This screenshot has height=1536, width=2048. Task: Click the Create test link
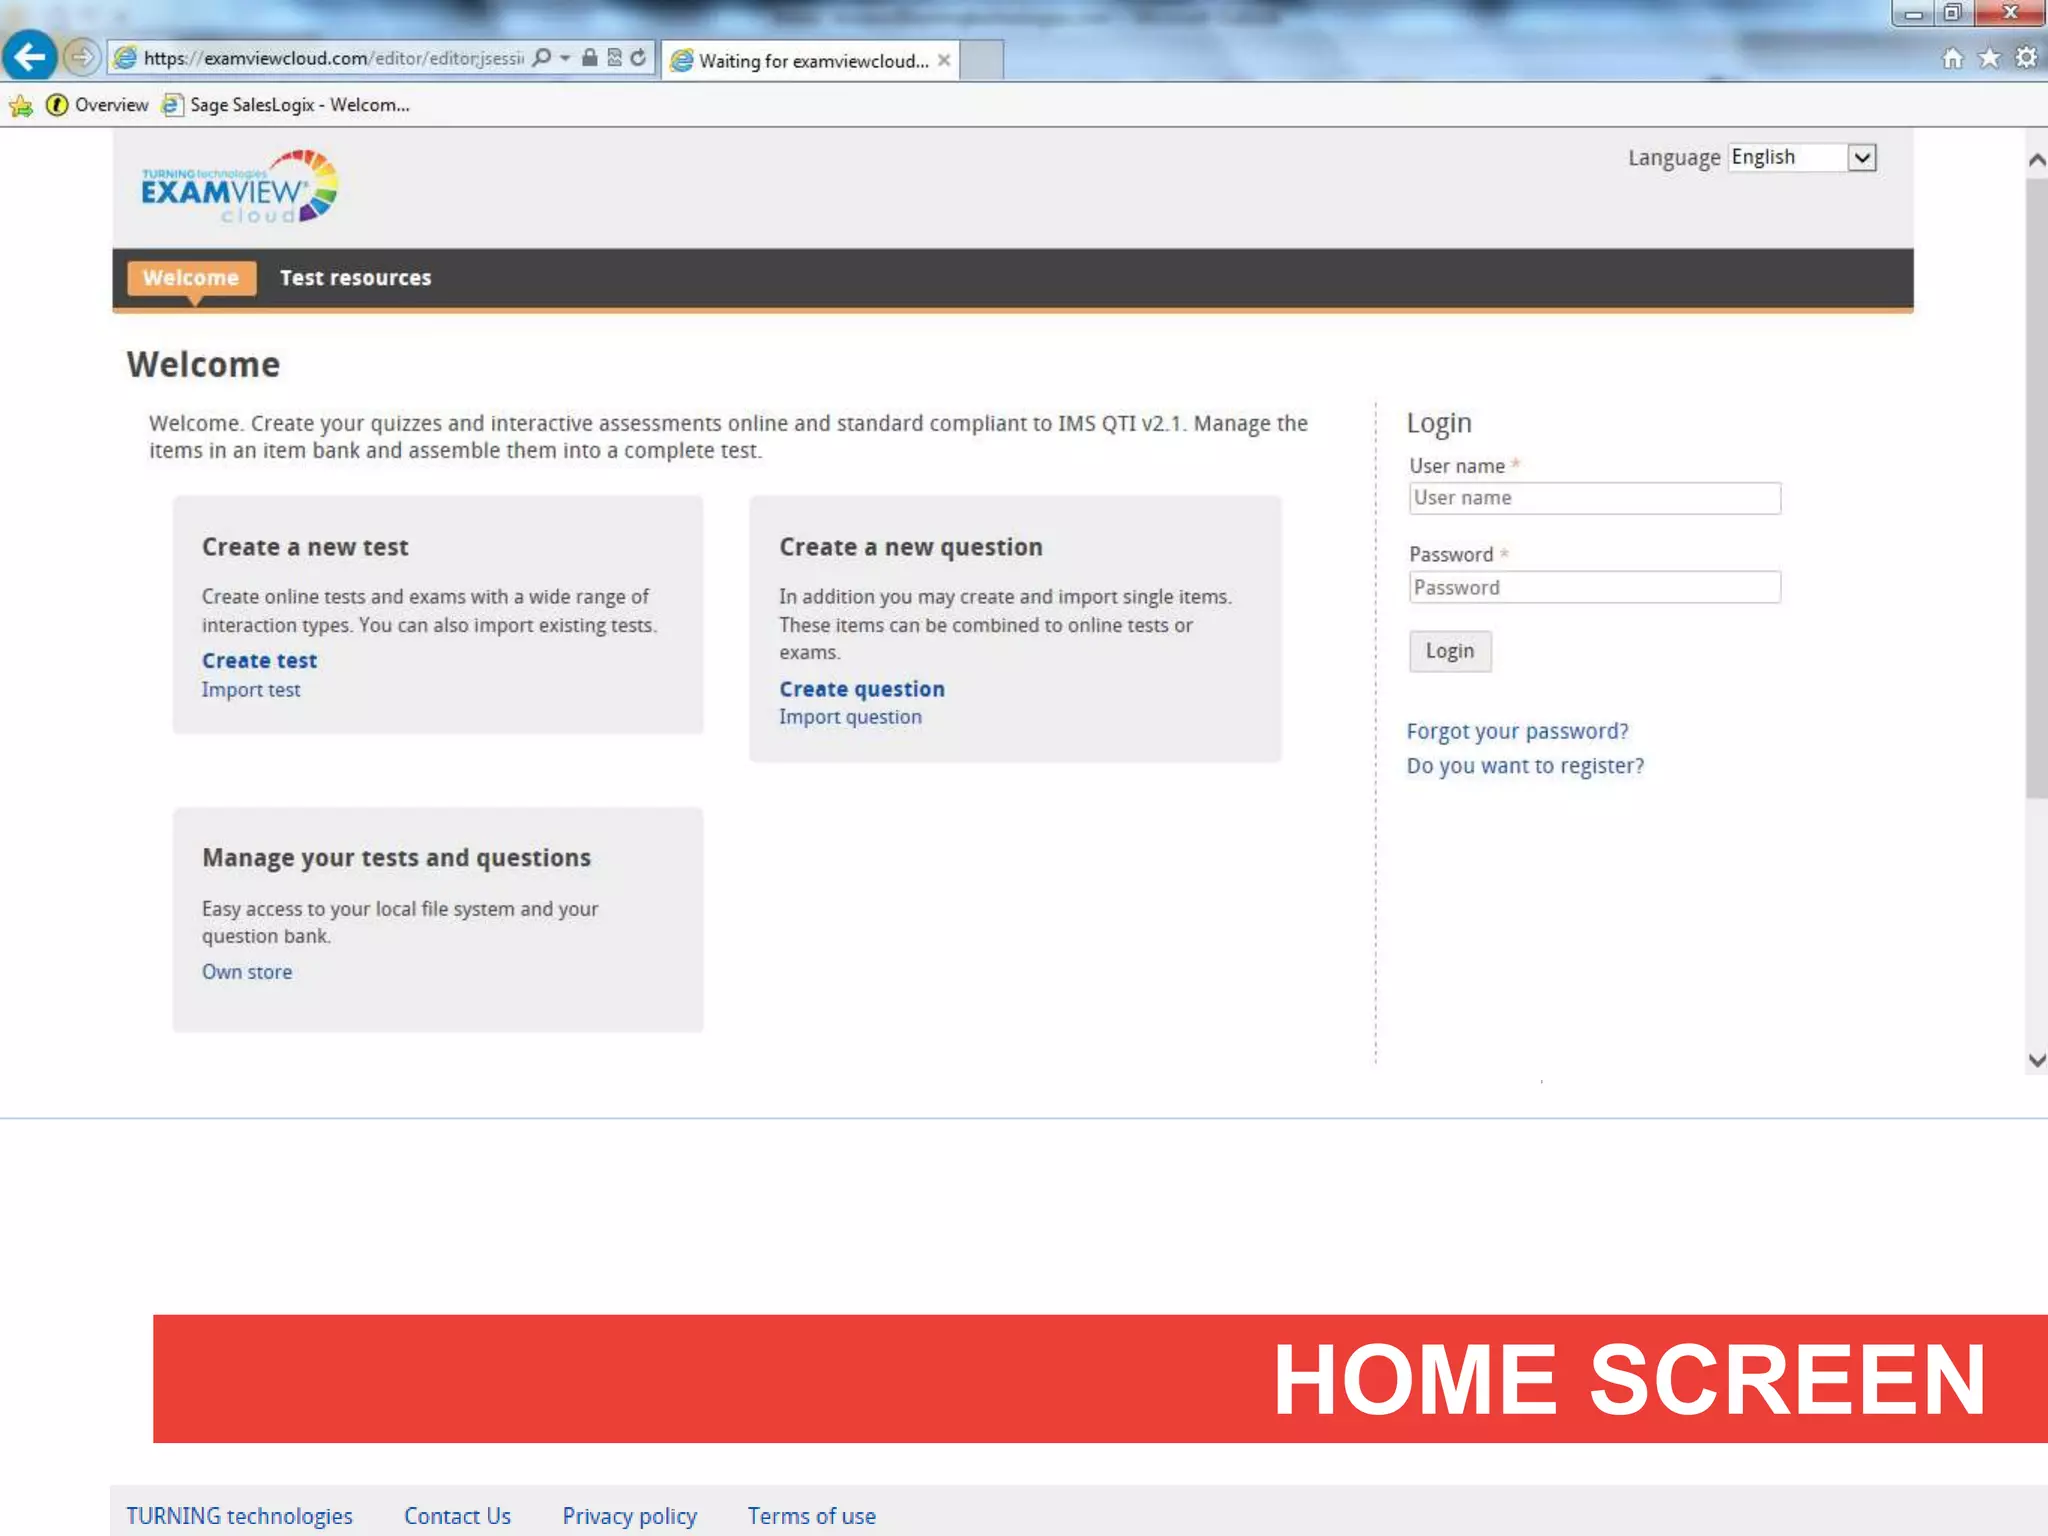(x=259, y=661)
